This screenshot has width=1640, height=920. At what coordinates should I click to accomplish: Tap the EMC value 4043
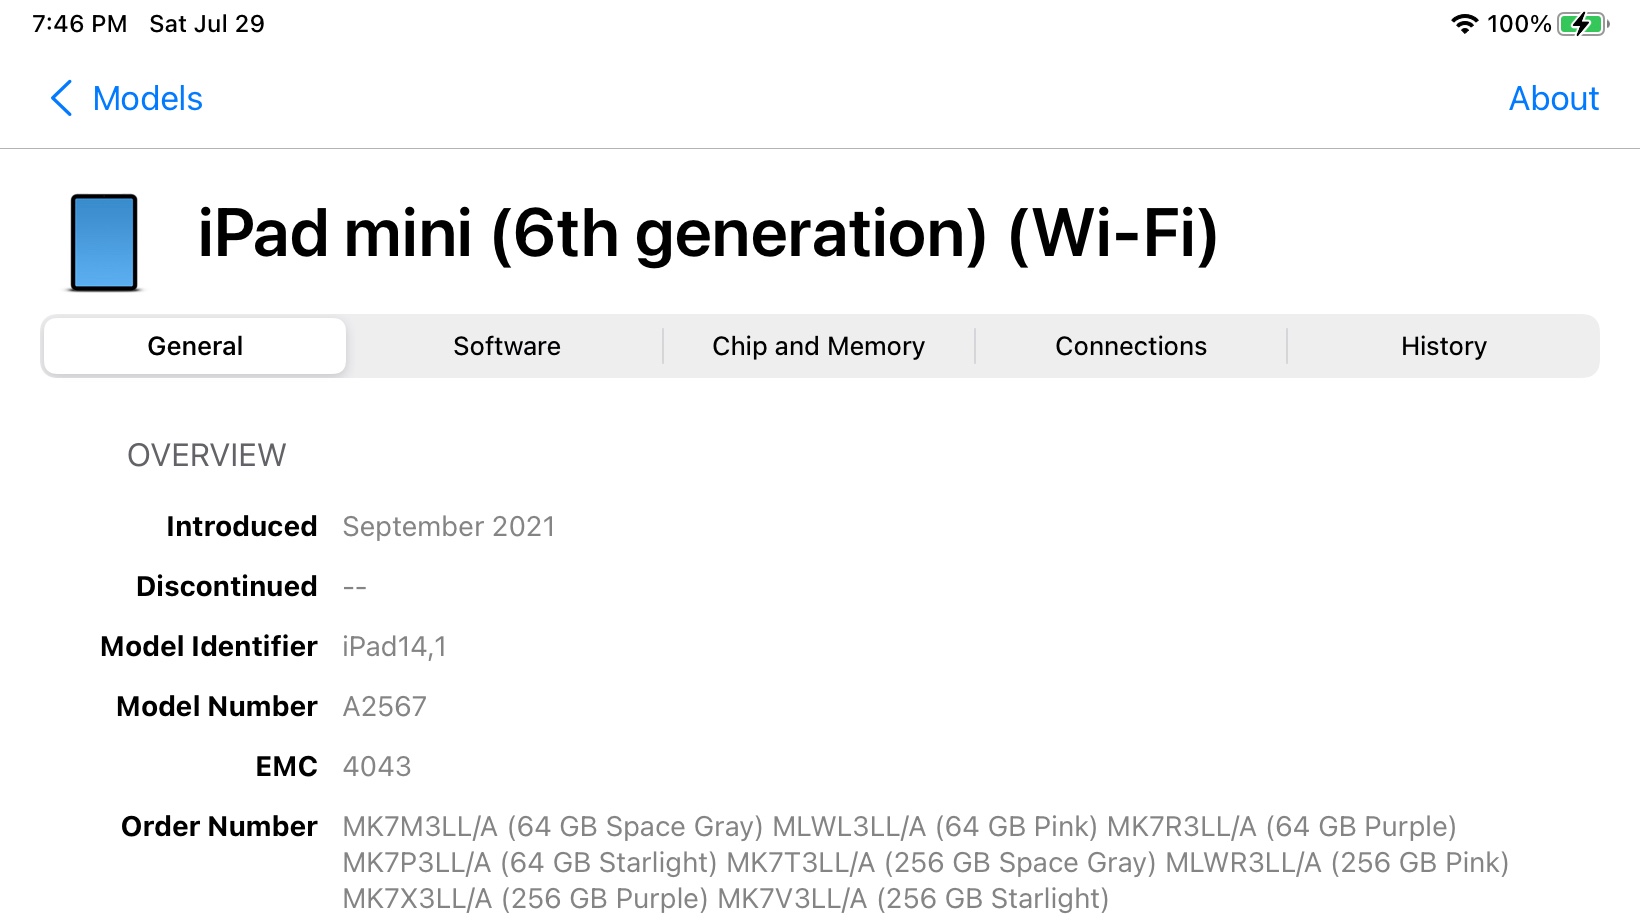click(376, 767)
